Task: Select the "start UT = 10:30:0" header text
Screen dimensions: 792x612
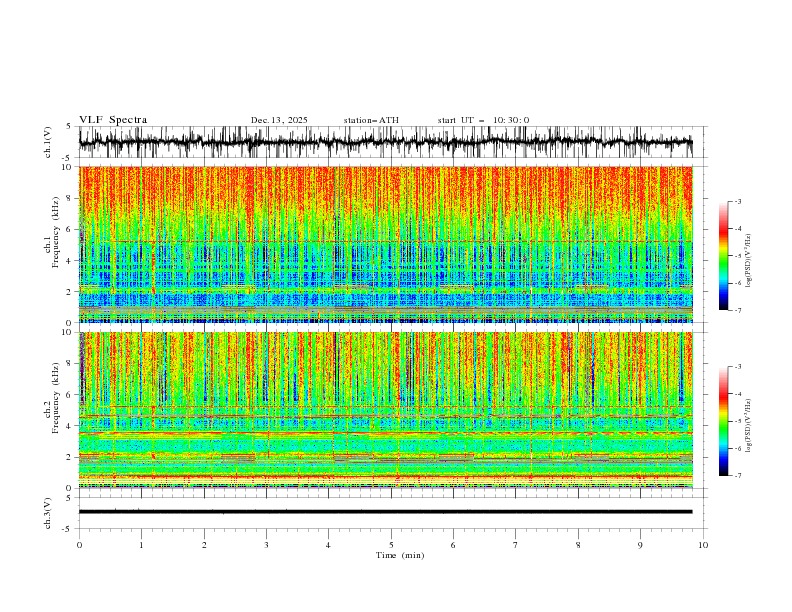Action: (x=483, y=120)
